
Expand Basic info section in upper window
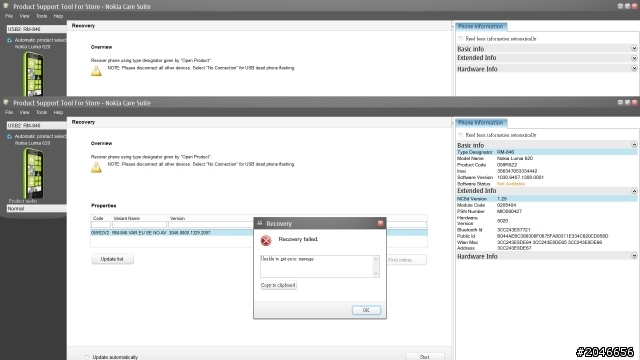pyautogui.click(x=634, y=48)
